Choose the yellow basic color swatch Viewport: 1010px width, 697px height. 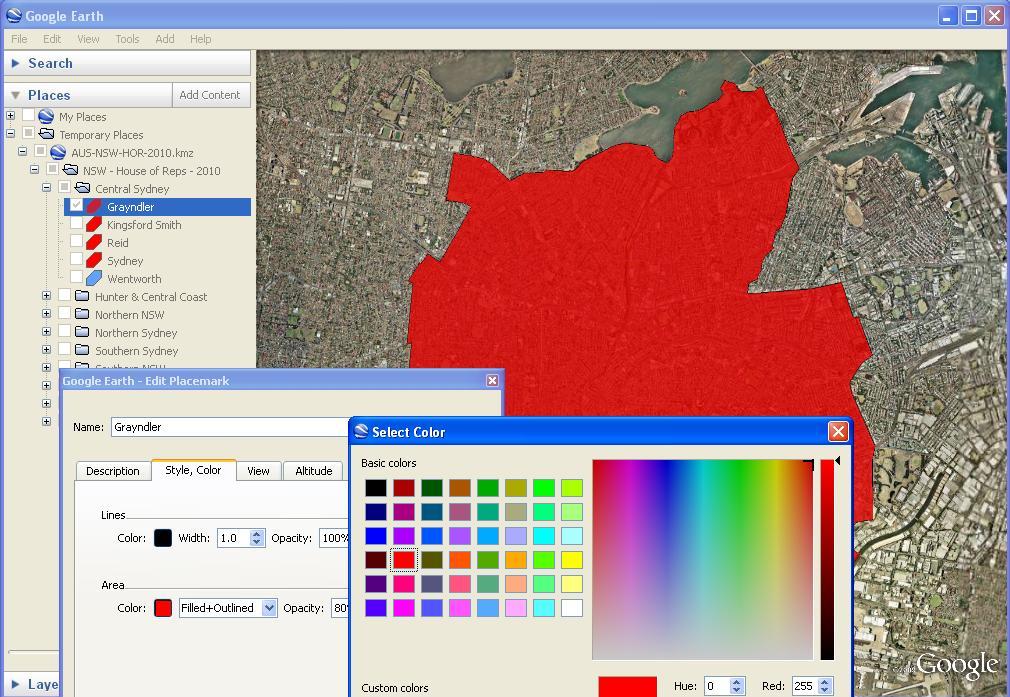pyautogui.click(x=571, y=559)
